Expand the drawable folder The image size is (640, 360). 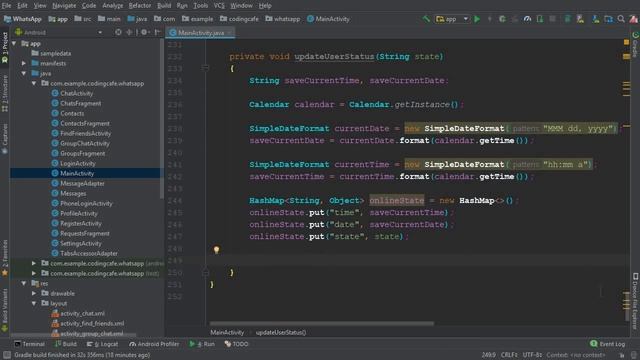34,293
